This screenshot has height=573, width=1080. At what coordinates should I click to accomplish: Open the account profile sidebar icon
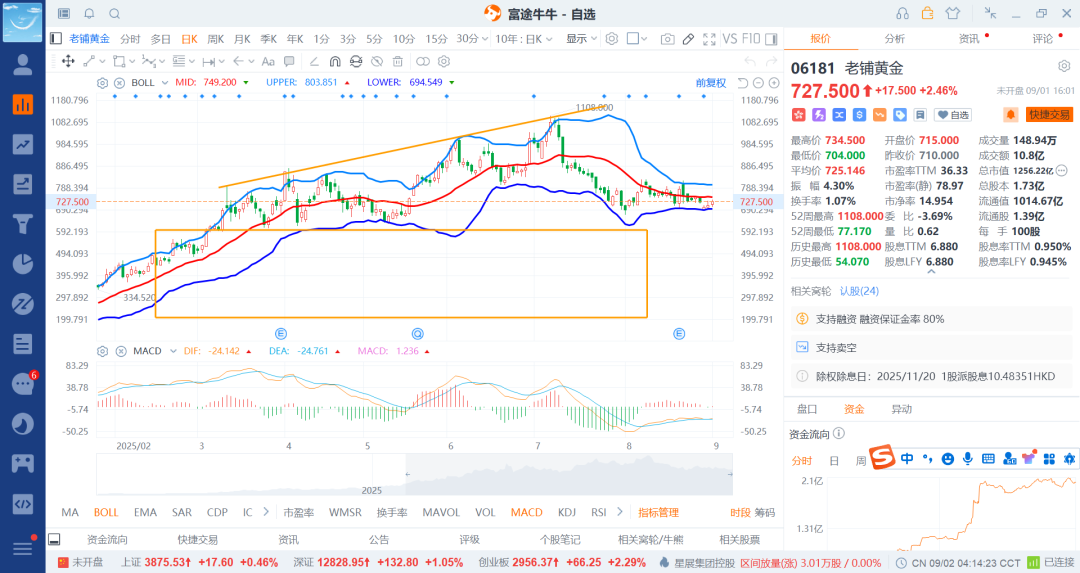click(23, 65)
